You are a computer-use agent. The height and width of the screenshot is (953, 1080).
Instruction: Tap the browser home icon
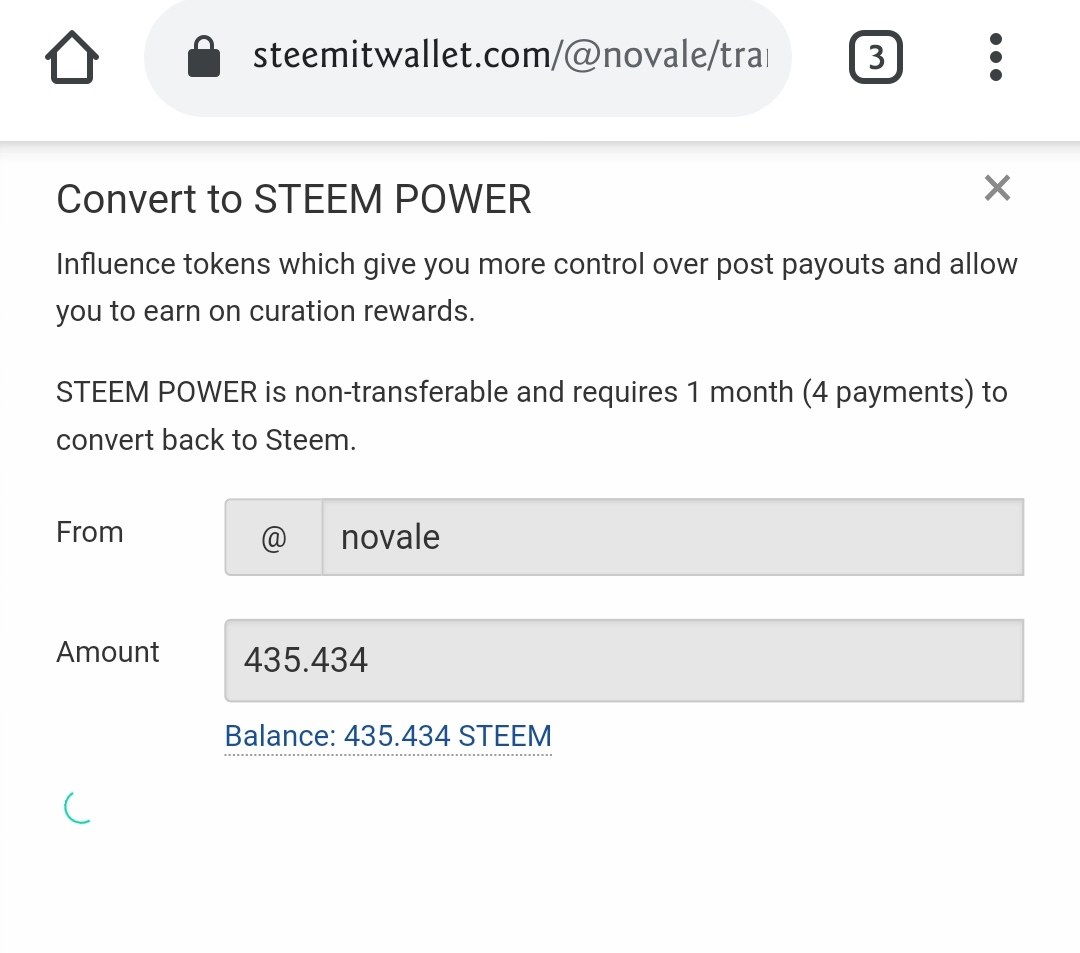(72, 58)
